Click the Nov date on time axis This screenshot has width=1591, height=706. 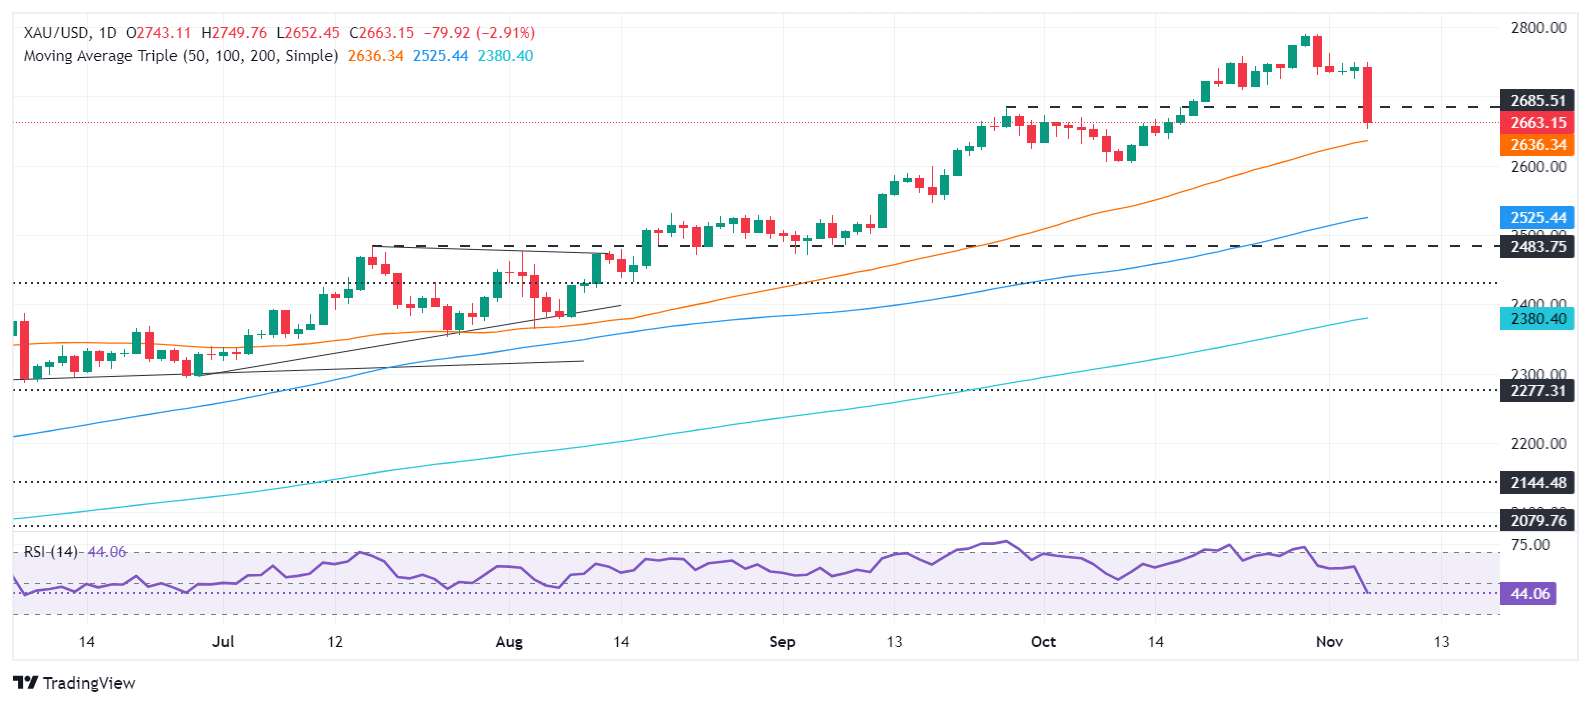pyautogui.click(x=1329, y=642)
